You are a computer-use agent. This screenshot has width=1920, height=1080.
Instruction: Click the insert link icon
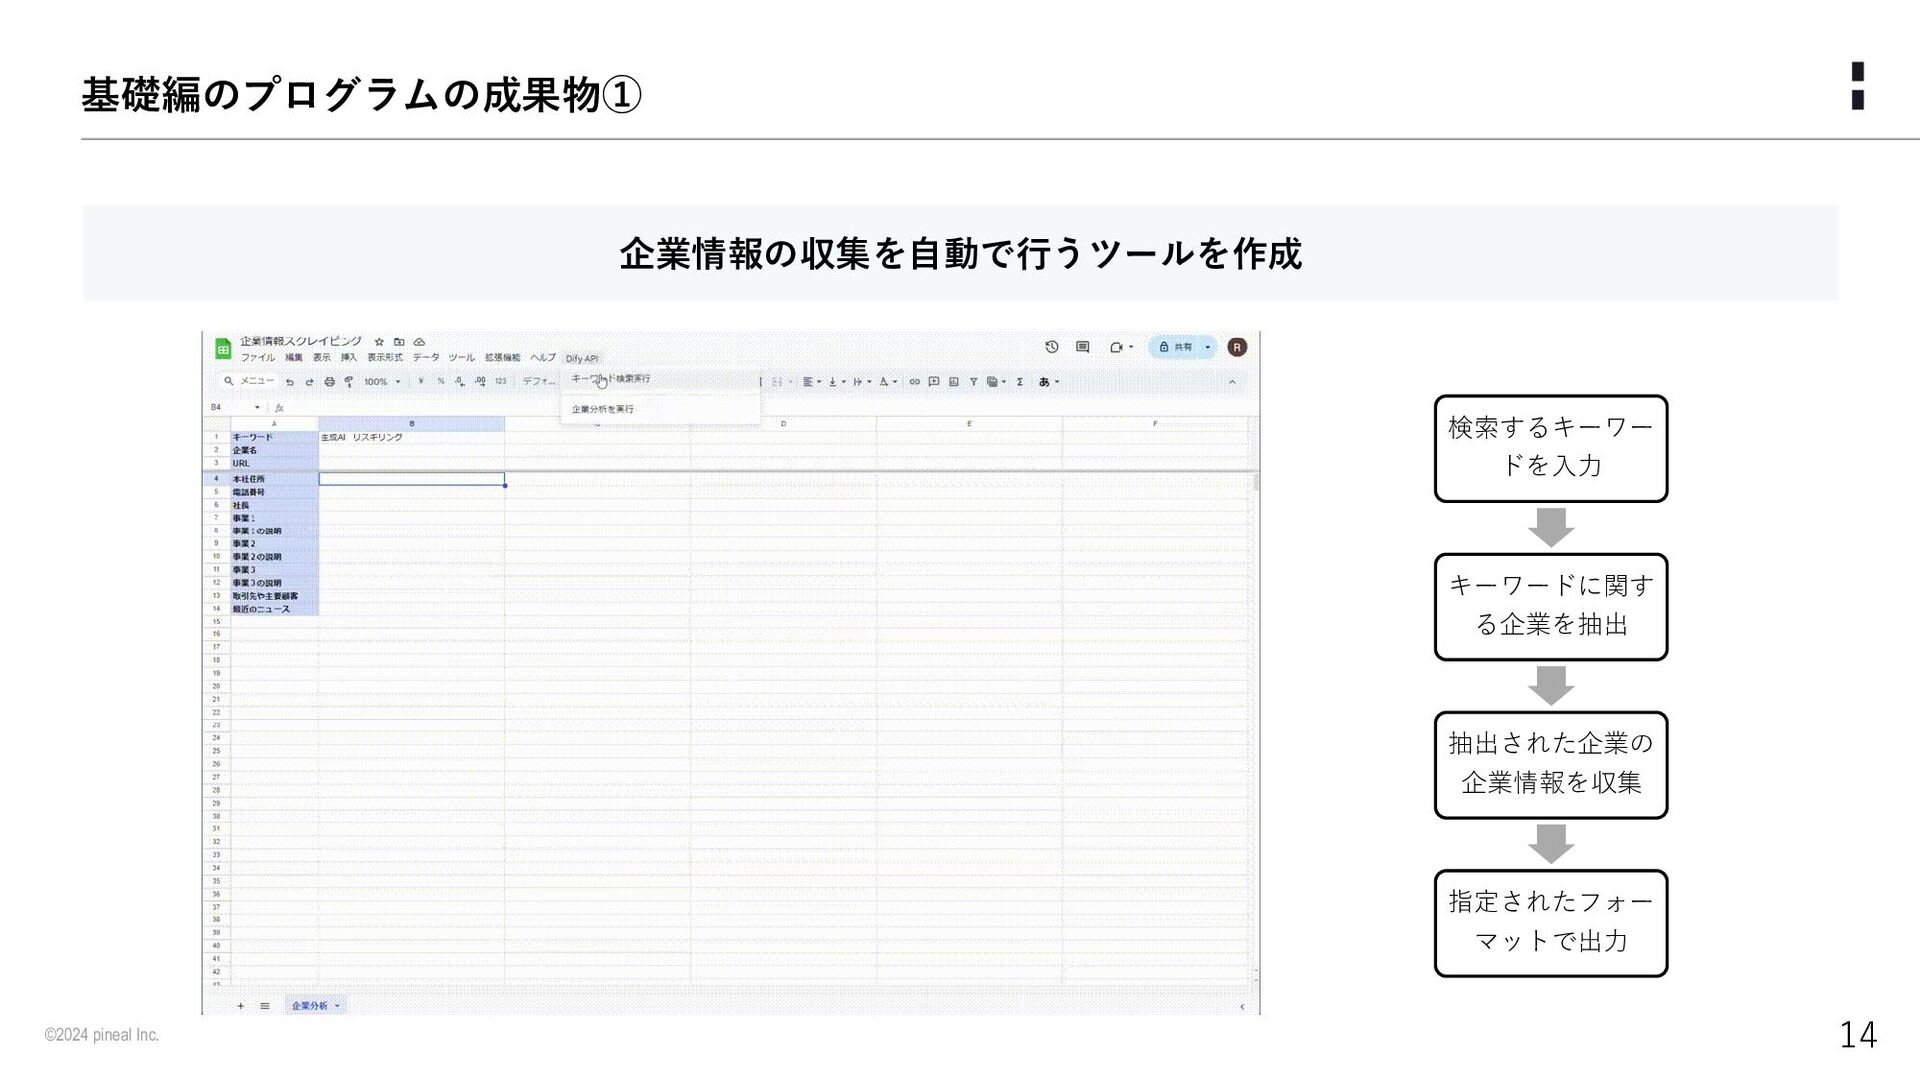point(914,382)
